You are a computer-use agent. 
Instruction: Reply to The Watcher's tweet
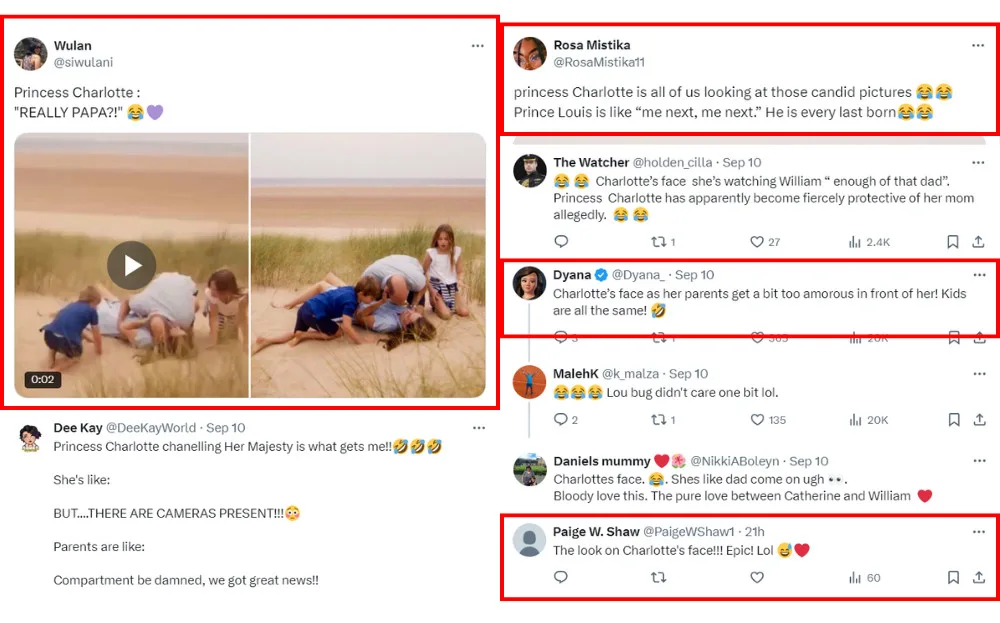(561, 242)
